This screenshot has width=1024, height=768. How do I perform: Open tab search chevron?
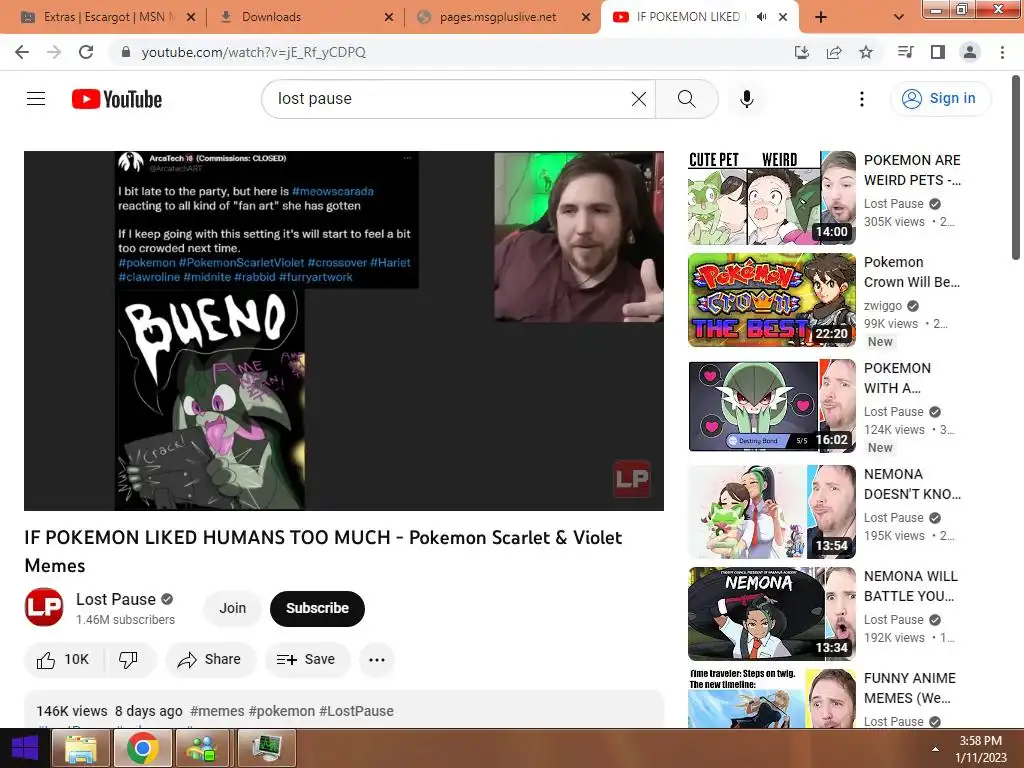click(x=899, y=17)
